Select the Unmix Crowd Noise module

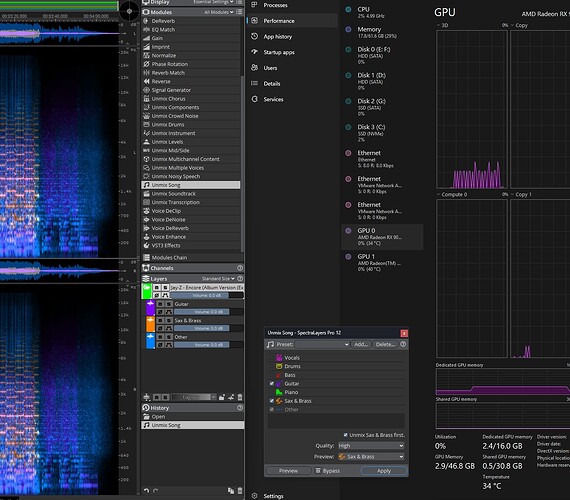tap(190, 116)
